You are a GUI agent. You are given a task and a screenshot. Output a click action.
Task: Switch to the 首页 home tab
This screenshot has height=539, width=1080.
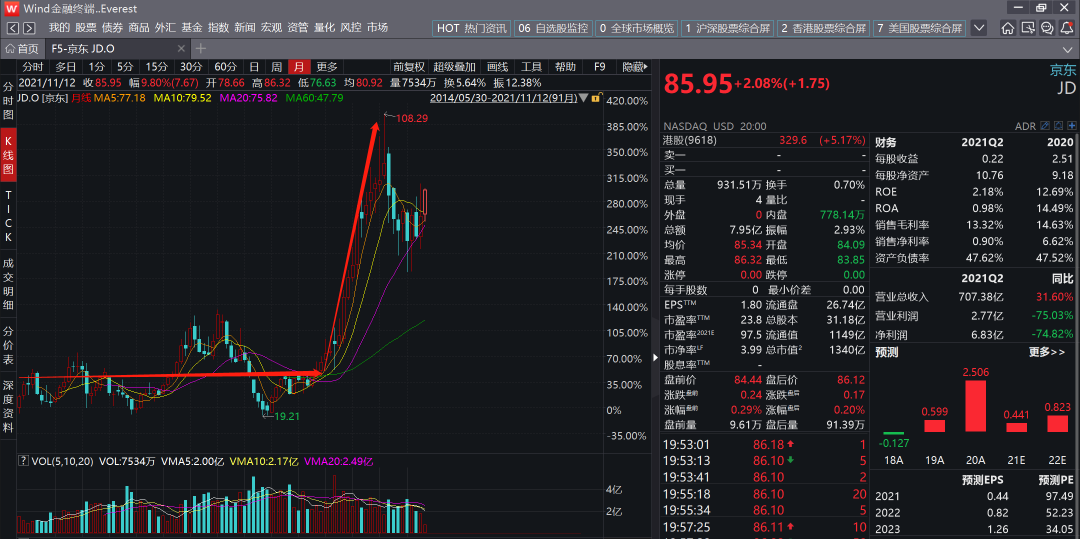tap(22, 48)
